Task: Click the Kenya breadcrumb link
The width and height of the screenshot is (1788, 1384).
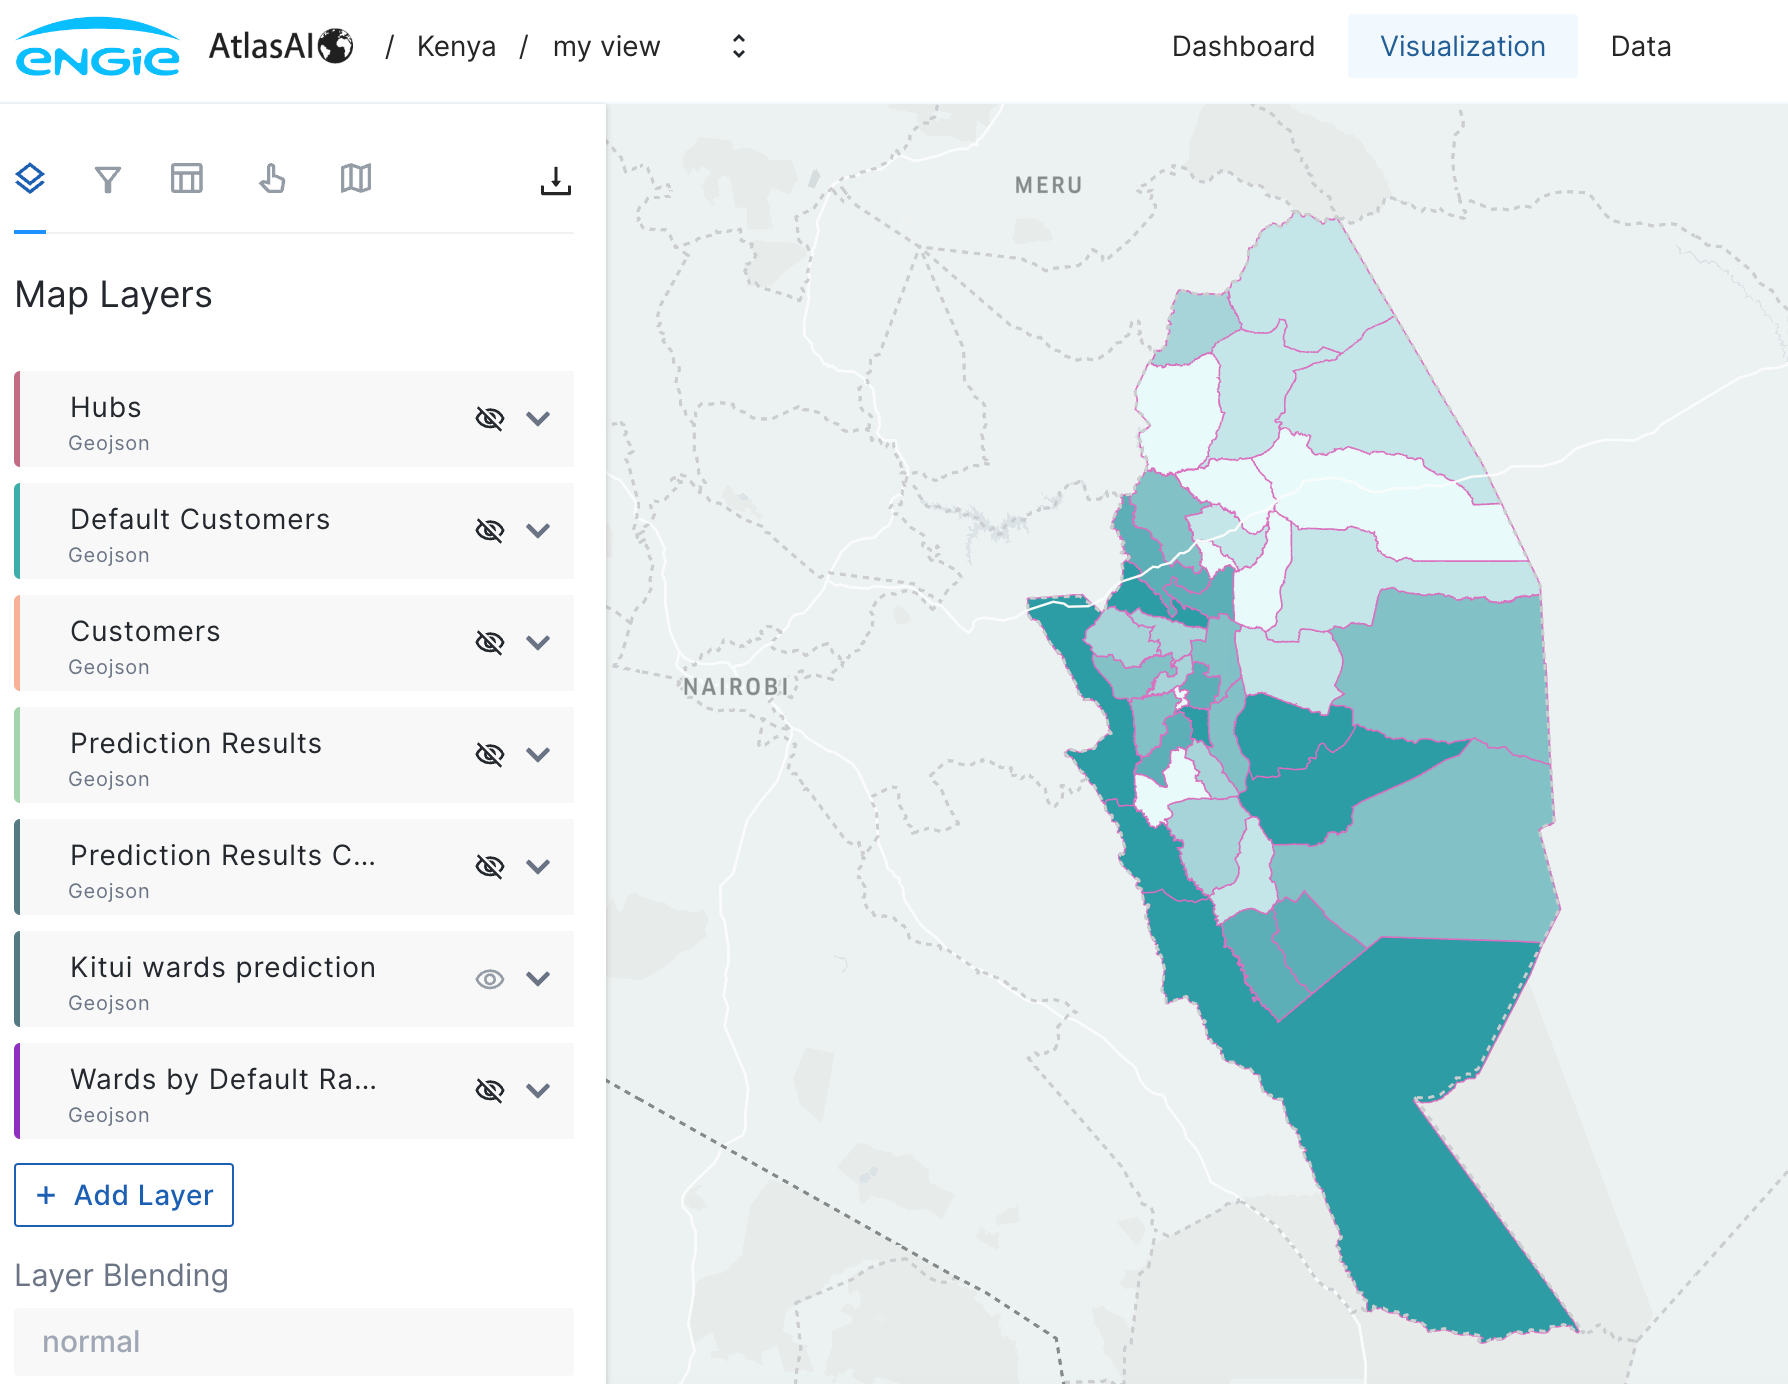Action: click(x=456, y=46)
